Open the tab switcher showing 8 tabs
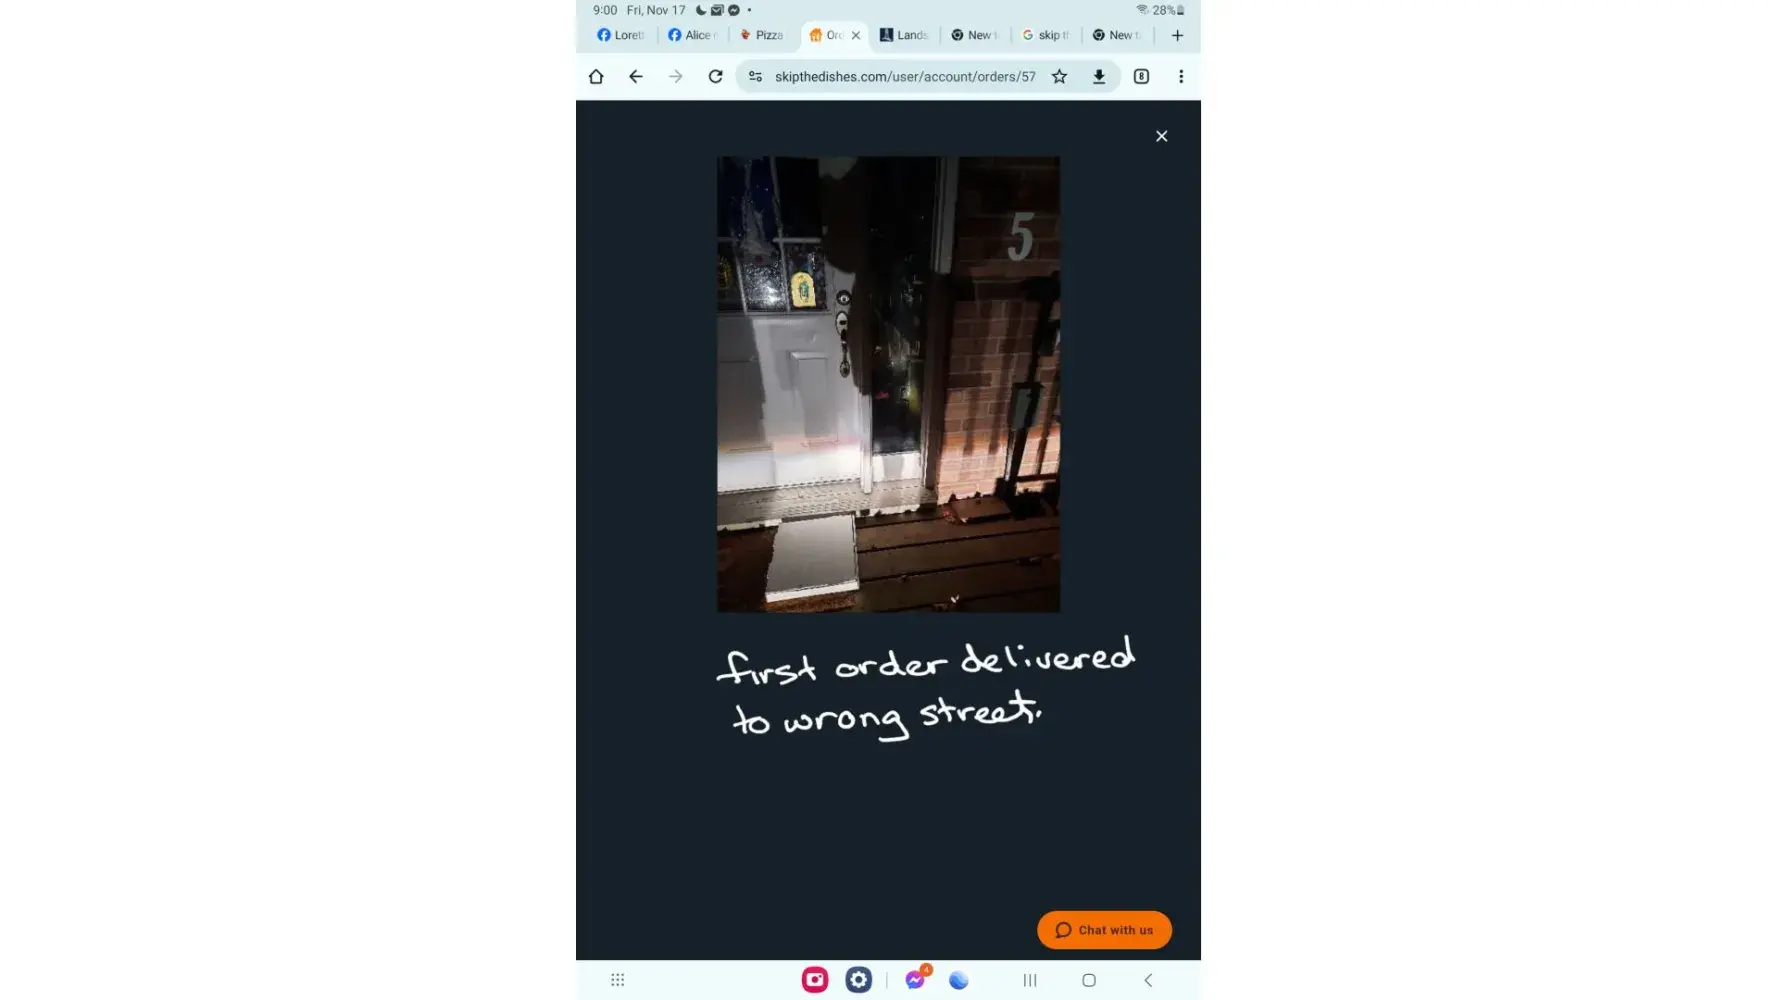 click(x=1141, y=77)
